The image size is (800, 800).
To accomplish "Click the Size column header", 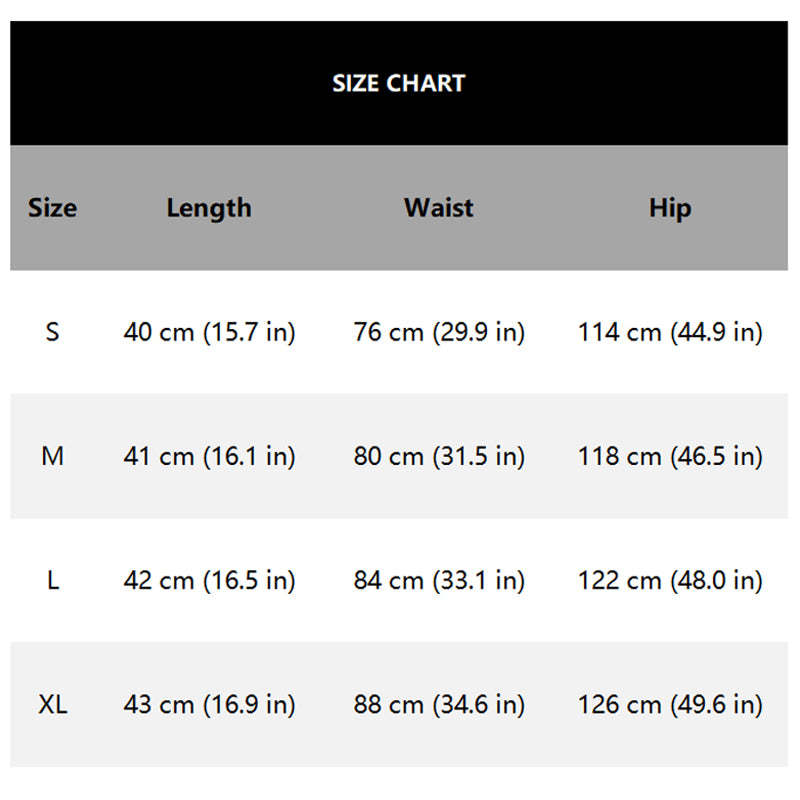I will [52, 208].
